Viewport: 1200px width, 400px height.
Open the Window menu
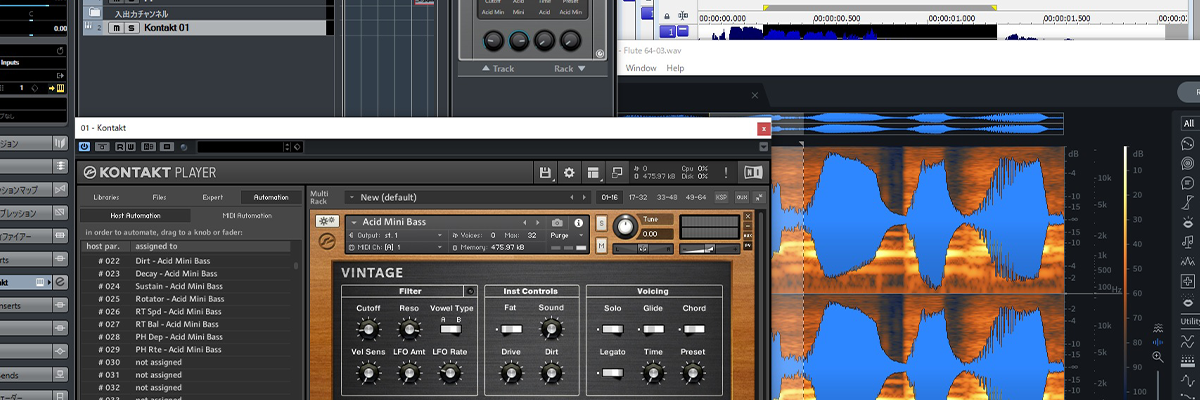pos(641,68)
